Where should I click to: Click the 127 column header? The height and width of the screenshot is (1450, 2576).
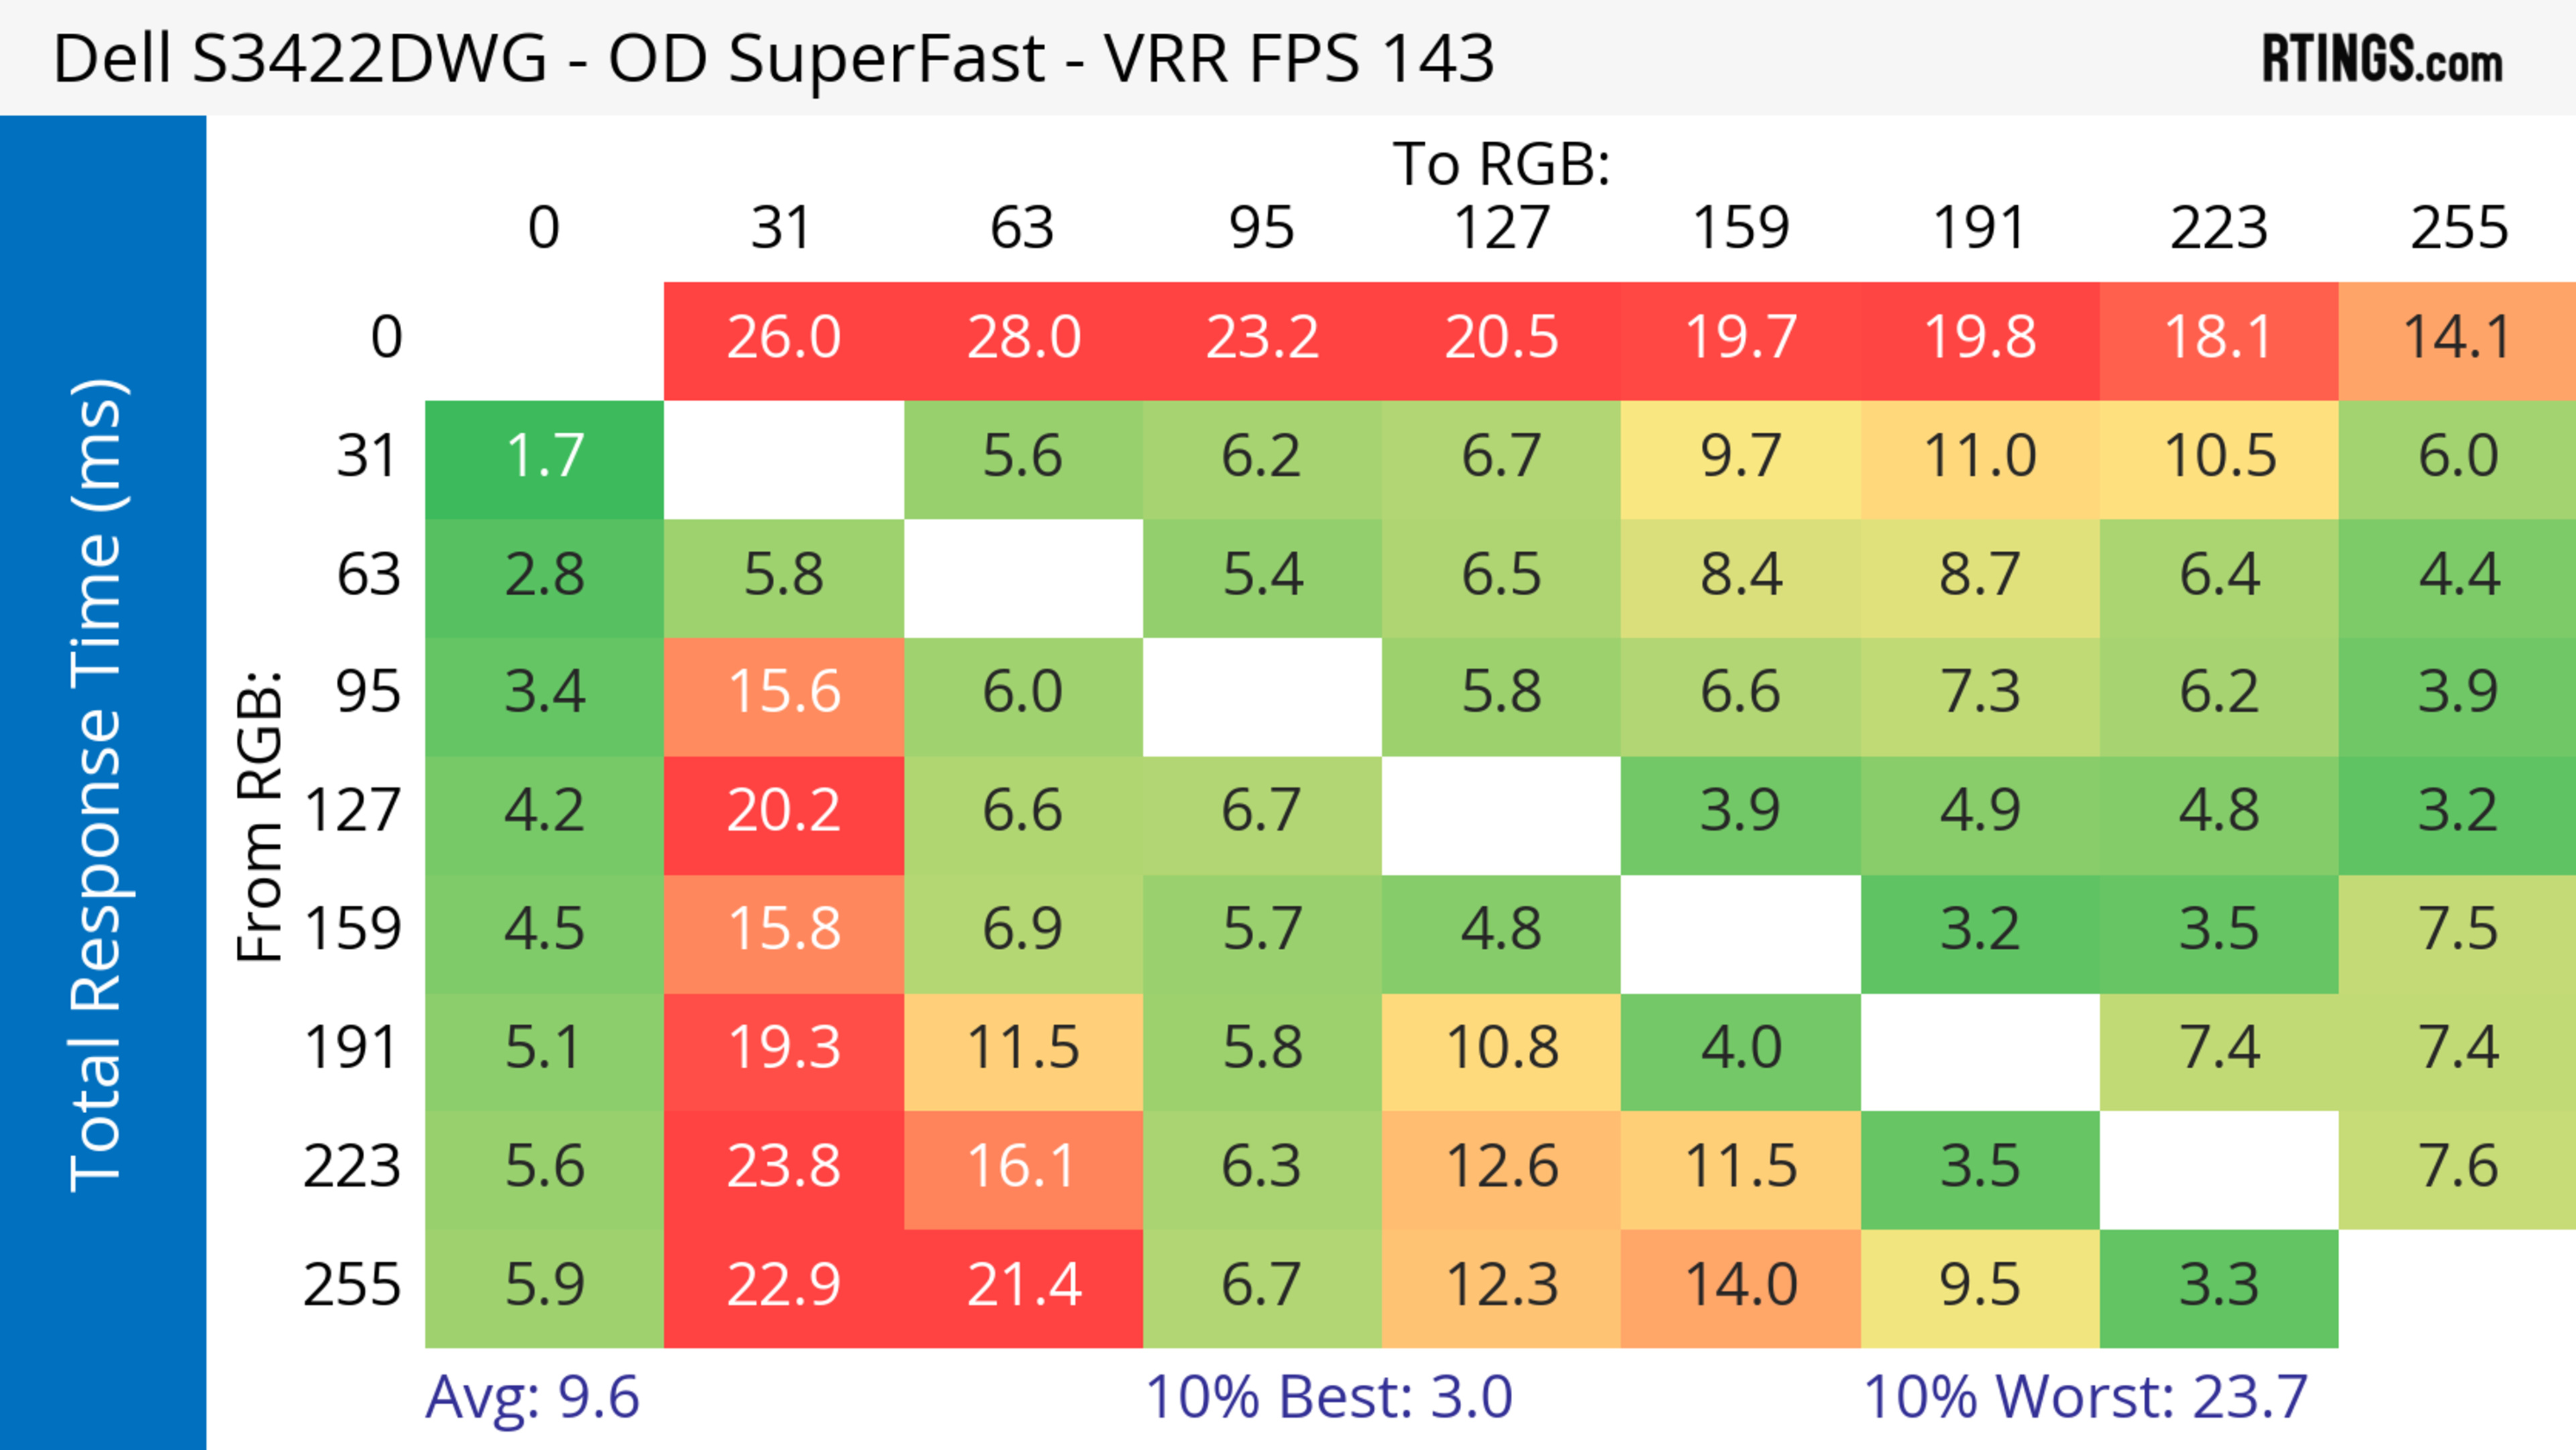point(1501,228)
